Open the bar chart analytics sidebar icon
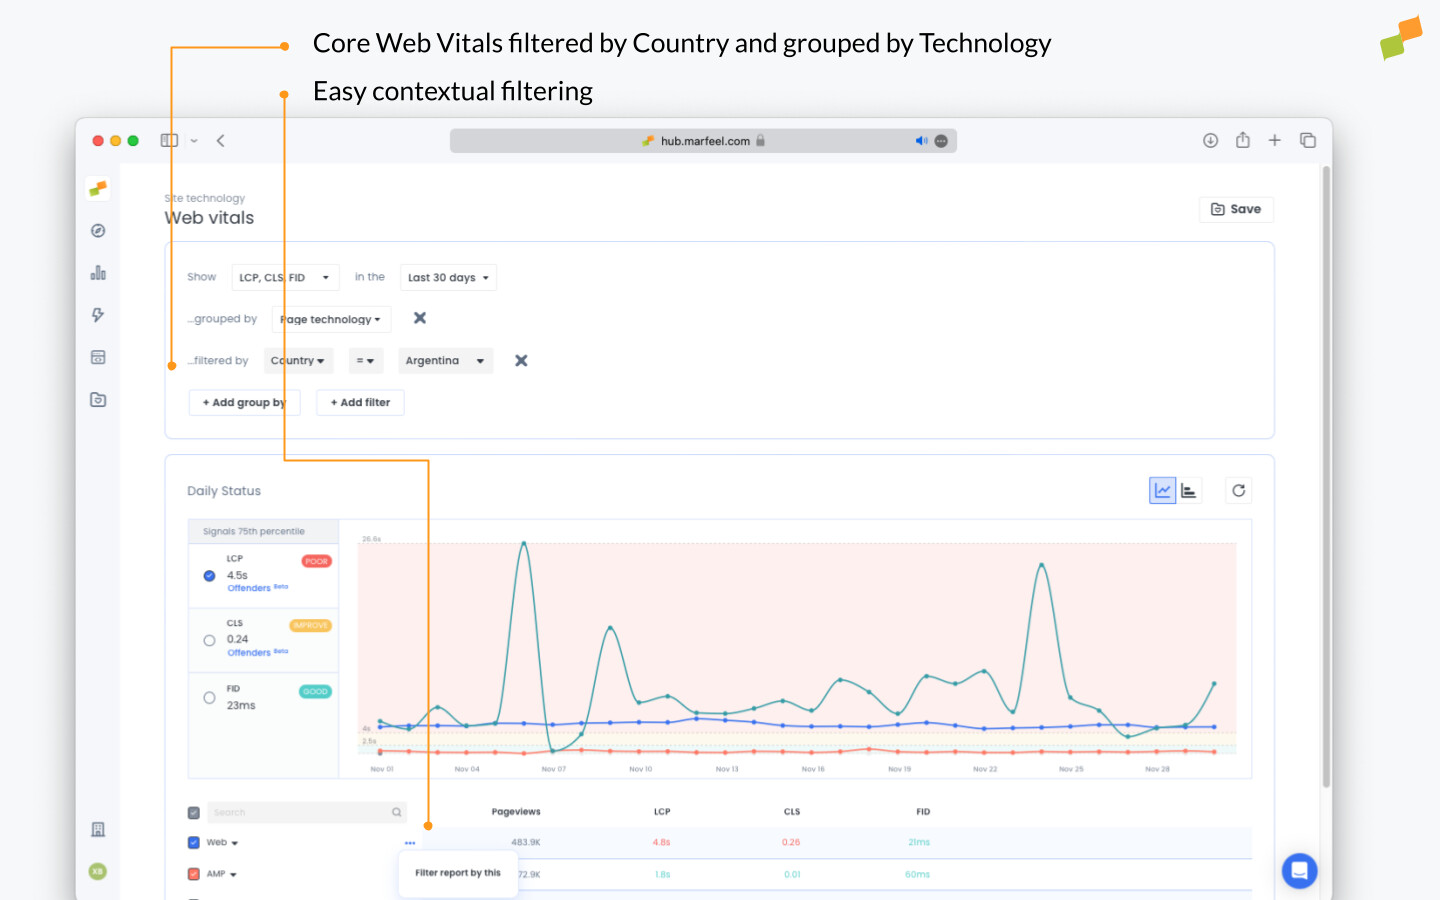 click(x=97, y=272)
